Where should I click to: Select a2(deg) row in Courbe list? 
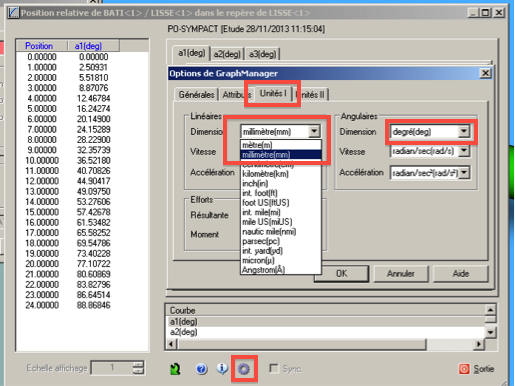coord(325,332)
